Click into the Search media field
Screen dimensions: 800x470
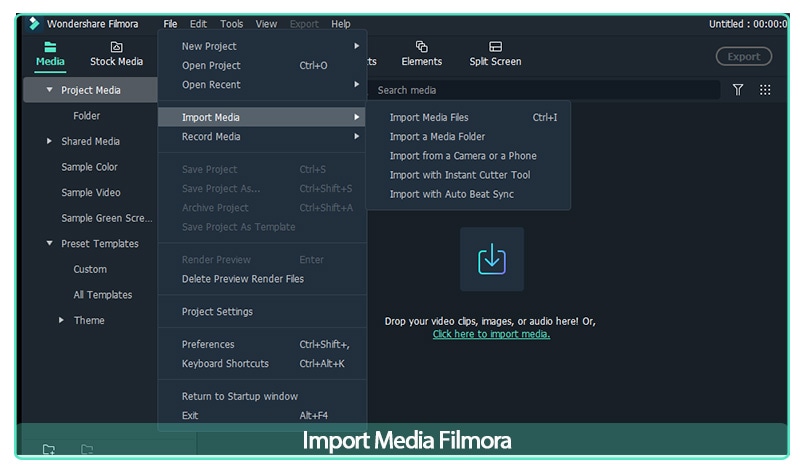click(543, 90)
